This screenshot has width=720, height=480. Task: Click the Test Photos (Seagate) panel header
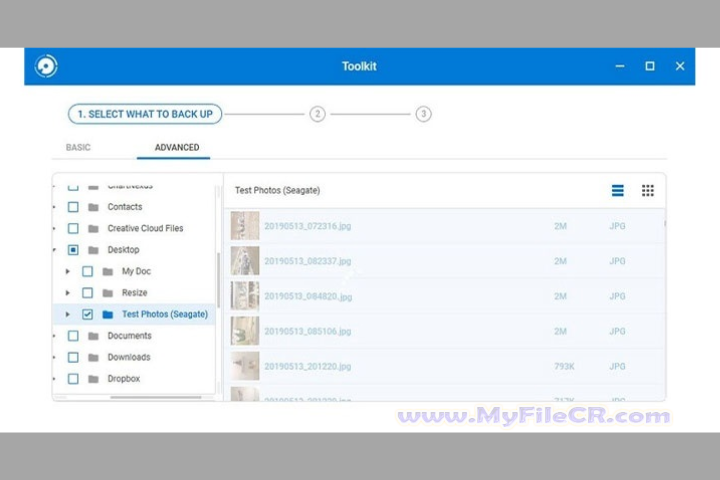point(277,190)
